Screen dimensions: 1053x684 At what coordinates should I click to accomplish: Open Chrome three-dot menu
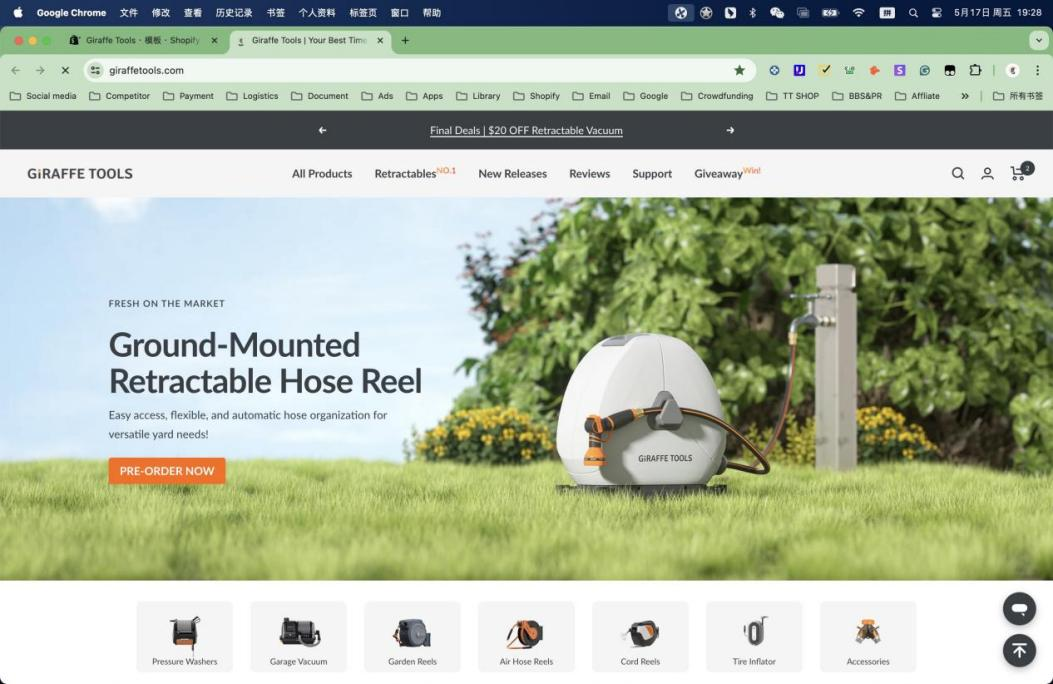tap(1037, 70)
